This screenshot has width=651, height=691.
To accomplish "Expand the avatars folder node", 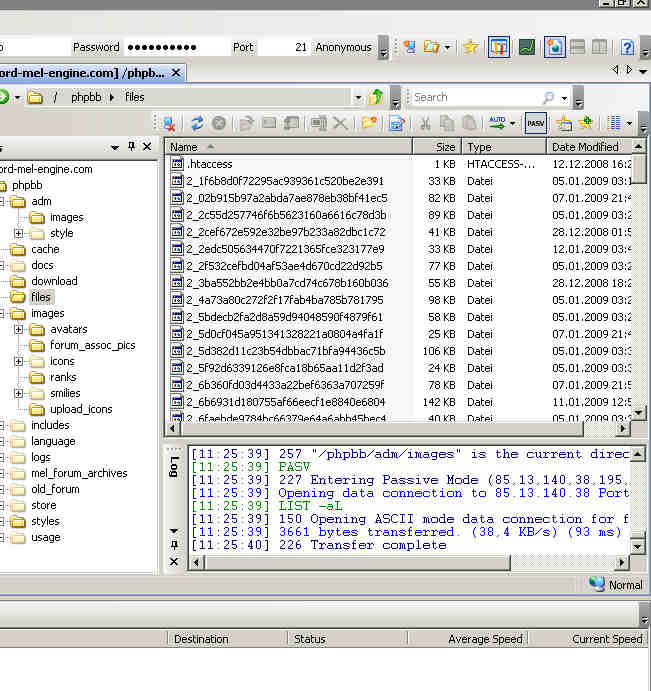I will (x=18, y=329).
